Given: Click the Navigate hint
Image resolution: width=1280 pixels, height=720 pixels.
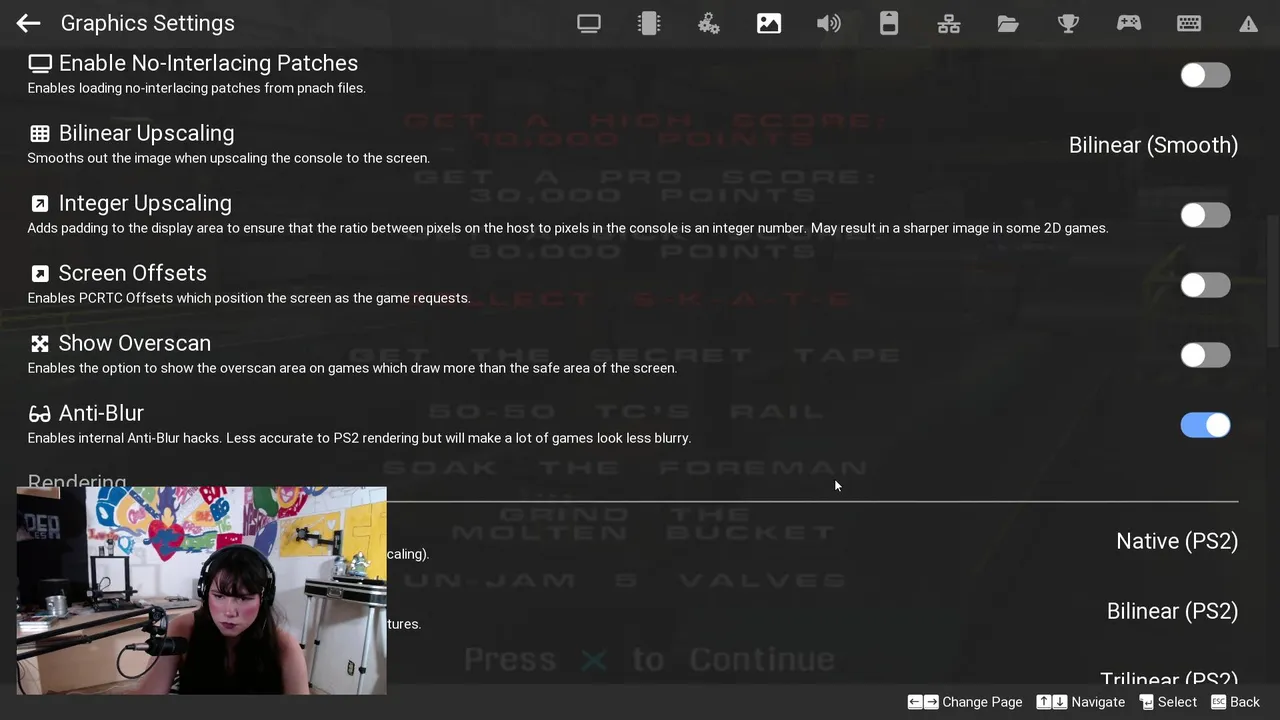Looking at the screenshot, I should [x=1081, y=702].
